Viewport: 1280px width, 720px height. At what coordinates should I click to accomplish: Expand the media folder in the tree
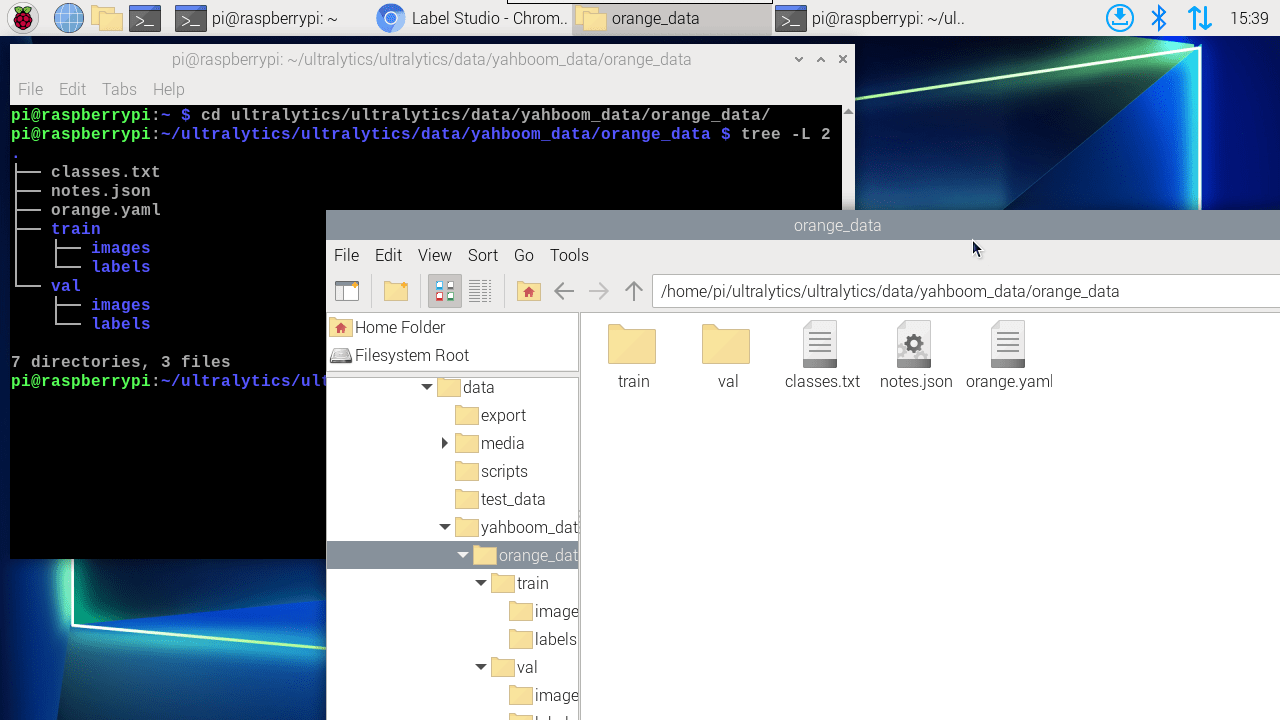[x=445, y=443]
